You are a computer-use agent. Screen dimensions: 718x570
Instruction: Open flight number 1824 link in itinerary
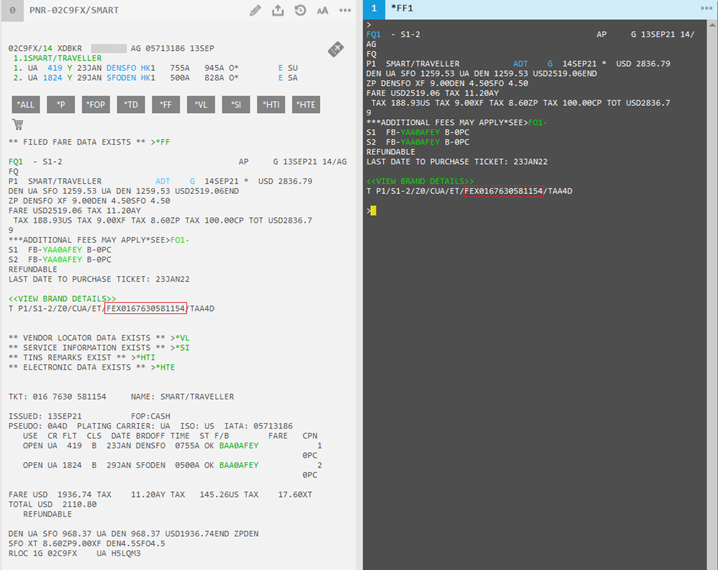[x=52, y=77]
